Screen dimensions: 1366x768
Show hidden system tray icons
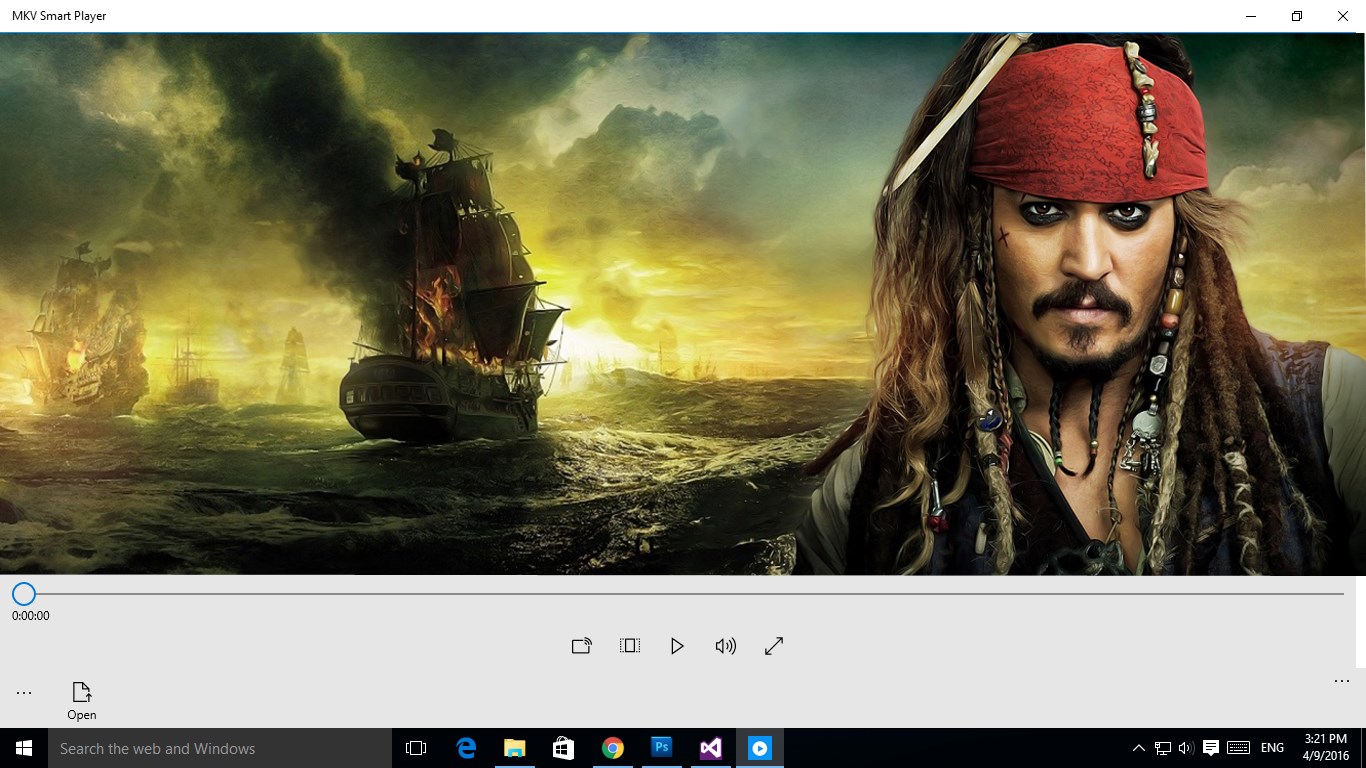point(1138,748)
